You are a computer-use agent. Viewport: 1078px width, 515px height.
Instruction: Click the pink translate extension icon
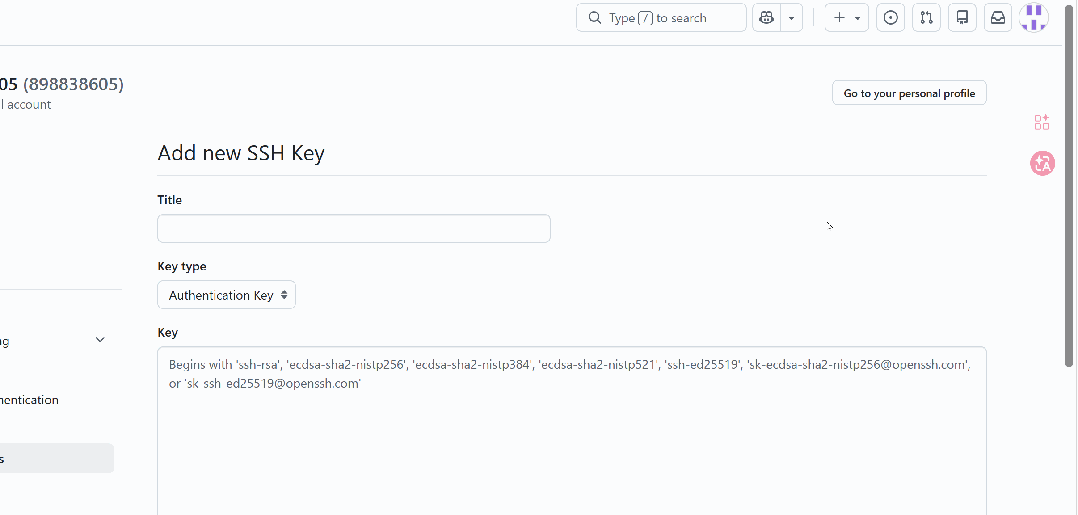coord(1042,164)
